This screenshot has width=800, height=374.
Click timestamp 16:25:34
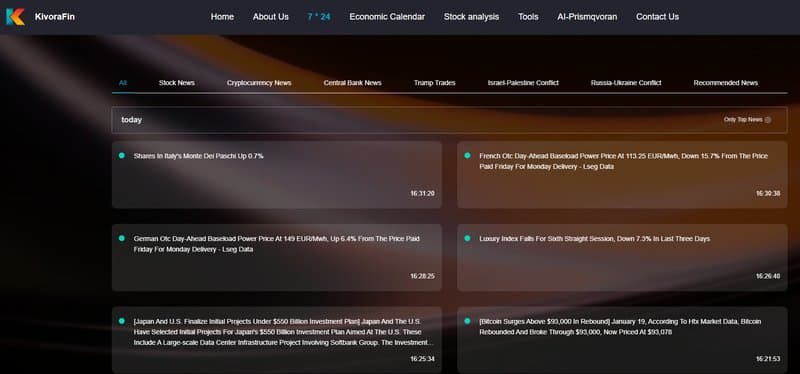(422, 359)
